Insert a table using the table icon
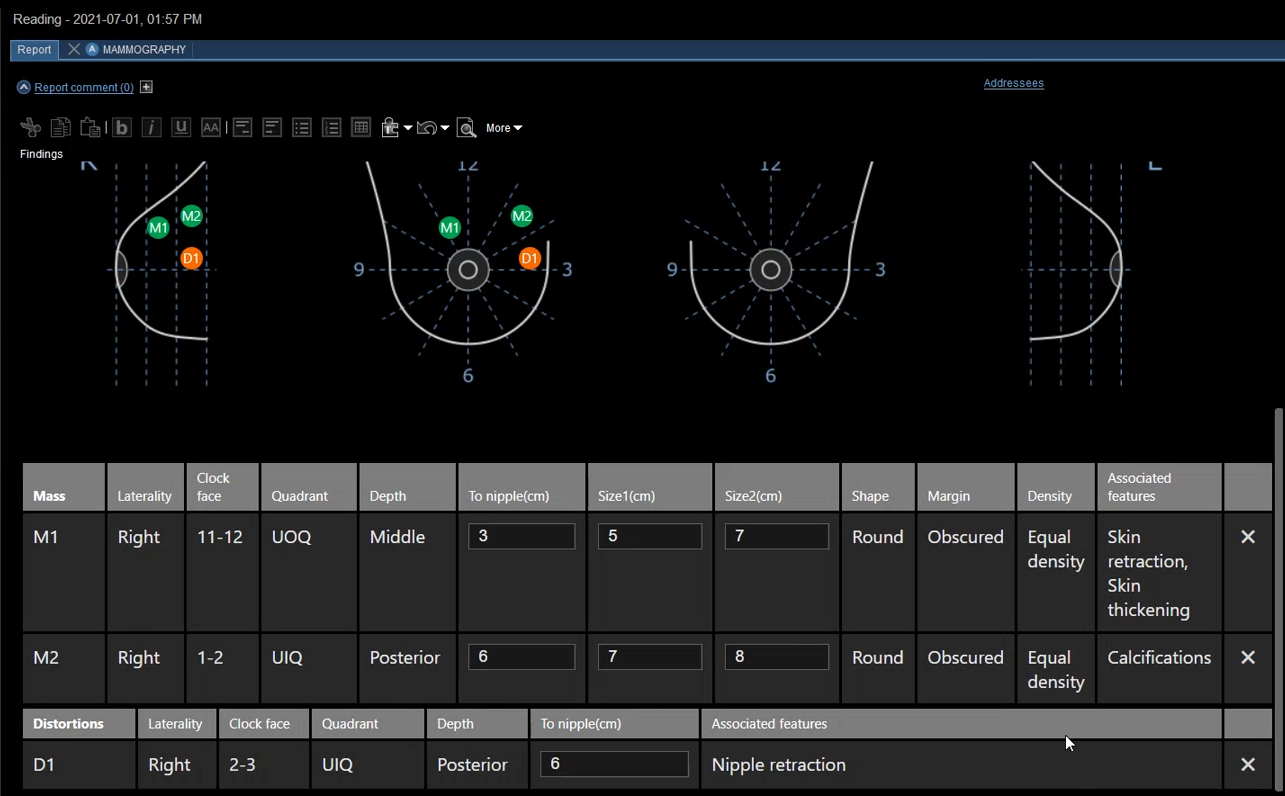 click(x=361, y=128)
